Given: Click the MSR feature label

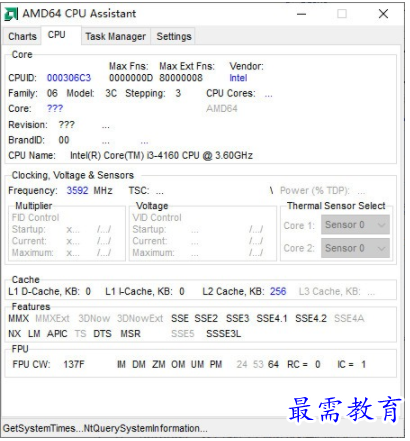Looking at the screenshot, I should tap(130, 334).
